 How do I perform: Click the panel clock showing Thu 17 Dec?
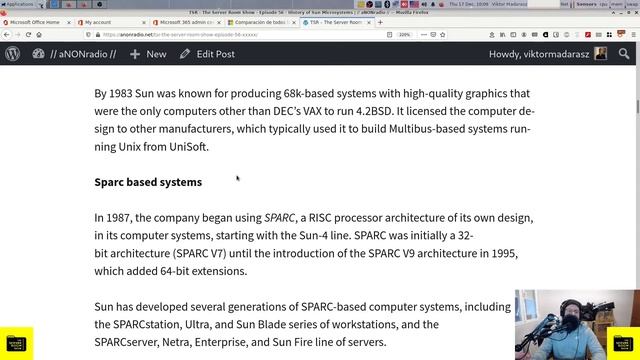click(469, 4)
